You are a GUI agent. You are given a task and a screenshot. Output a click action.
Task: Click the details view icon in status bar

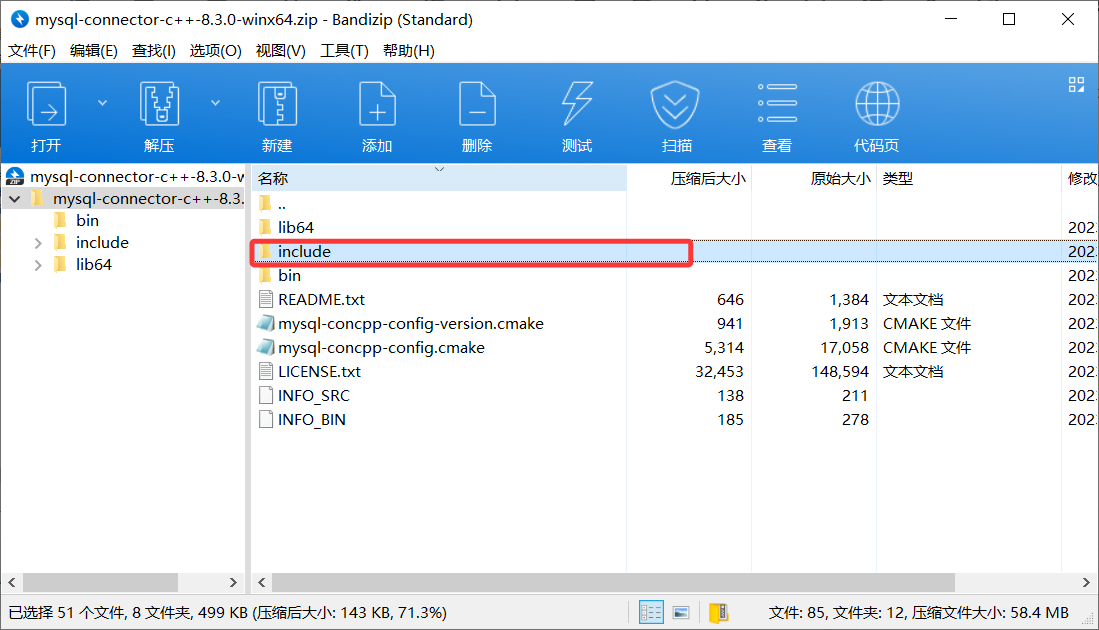coord(651,612)
